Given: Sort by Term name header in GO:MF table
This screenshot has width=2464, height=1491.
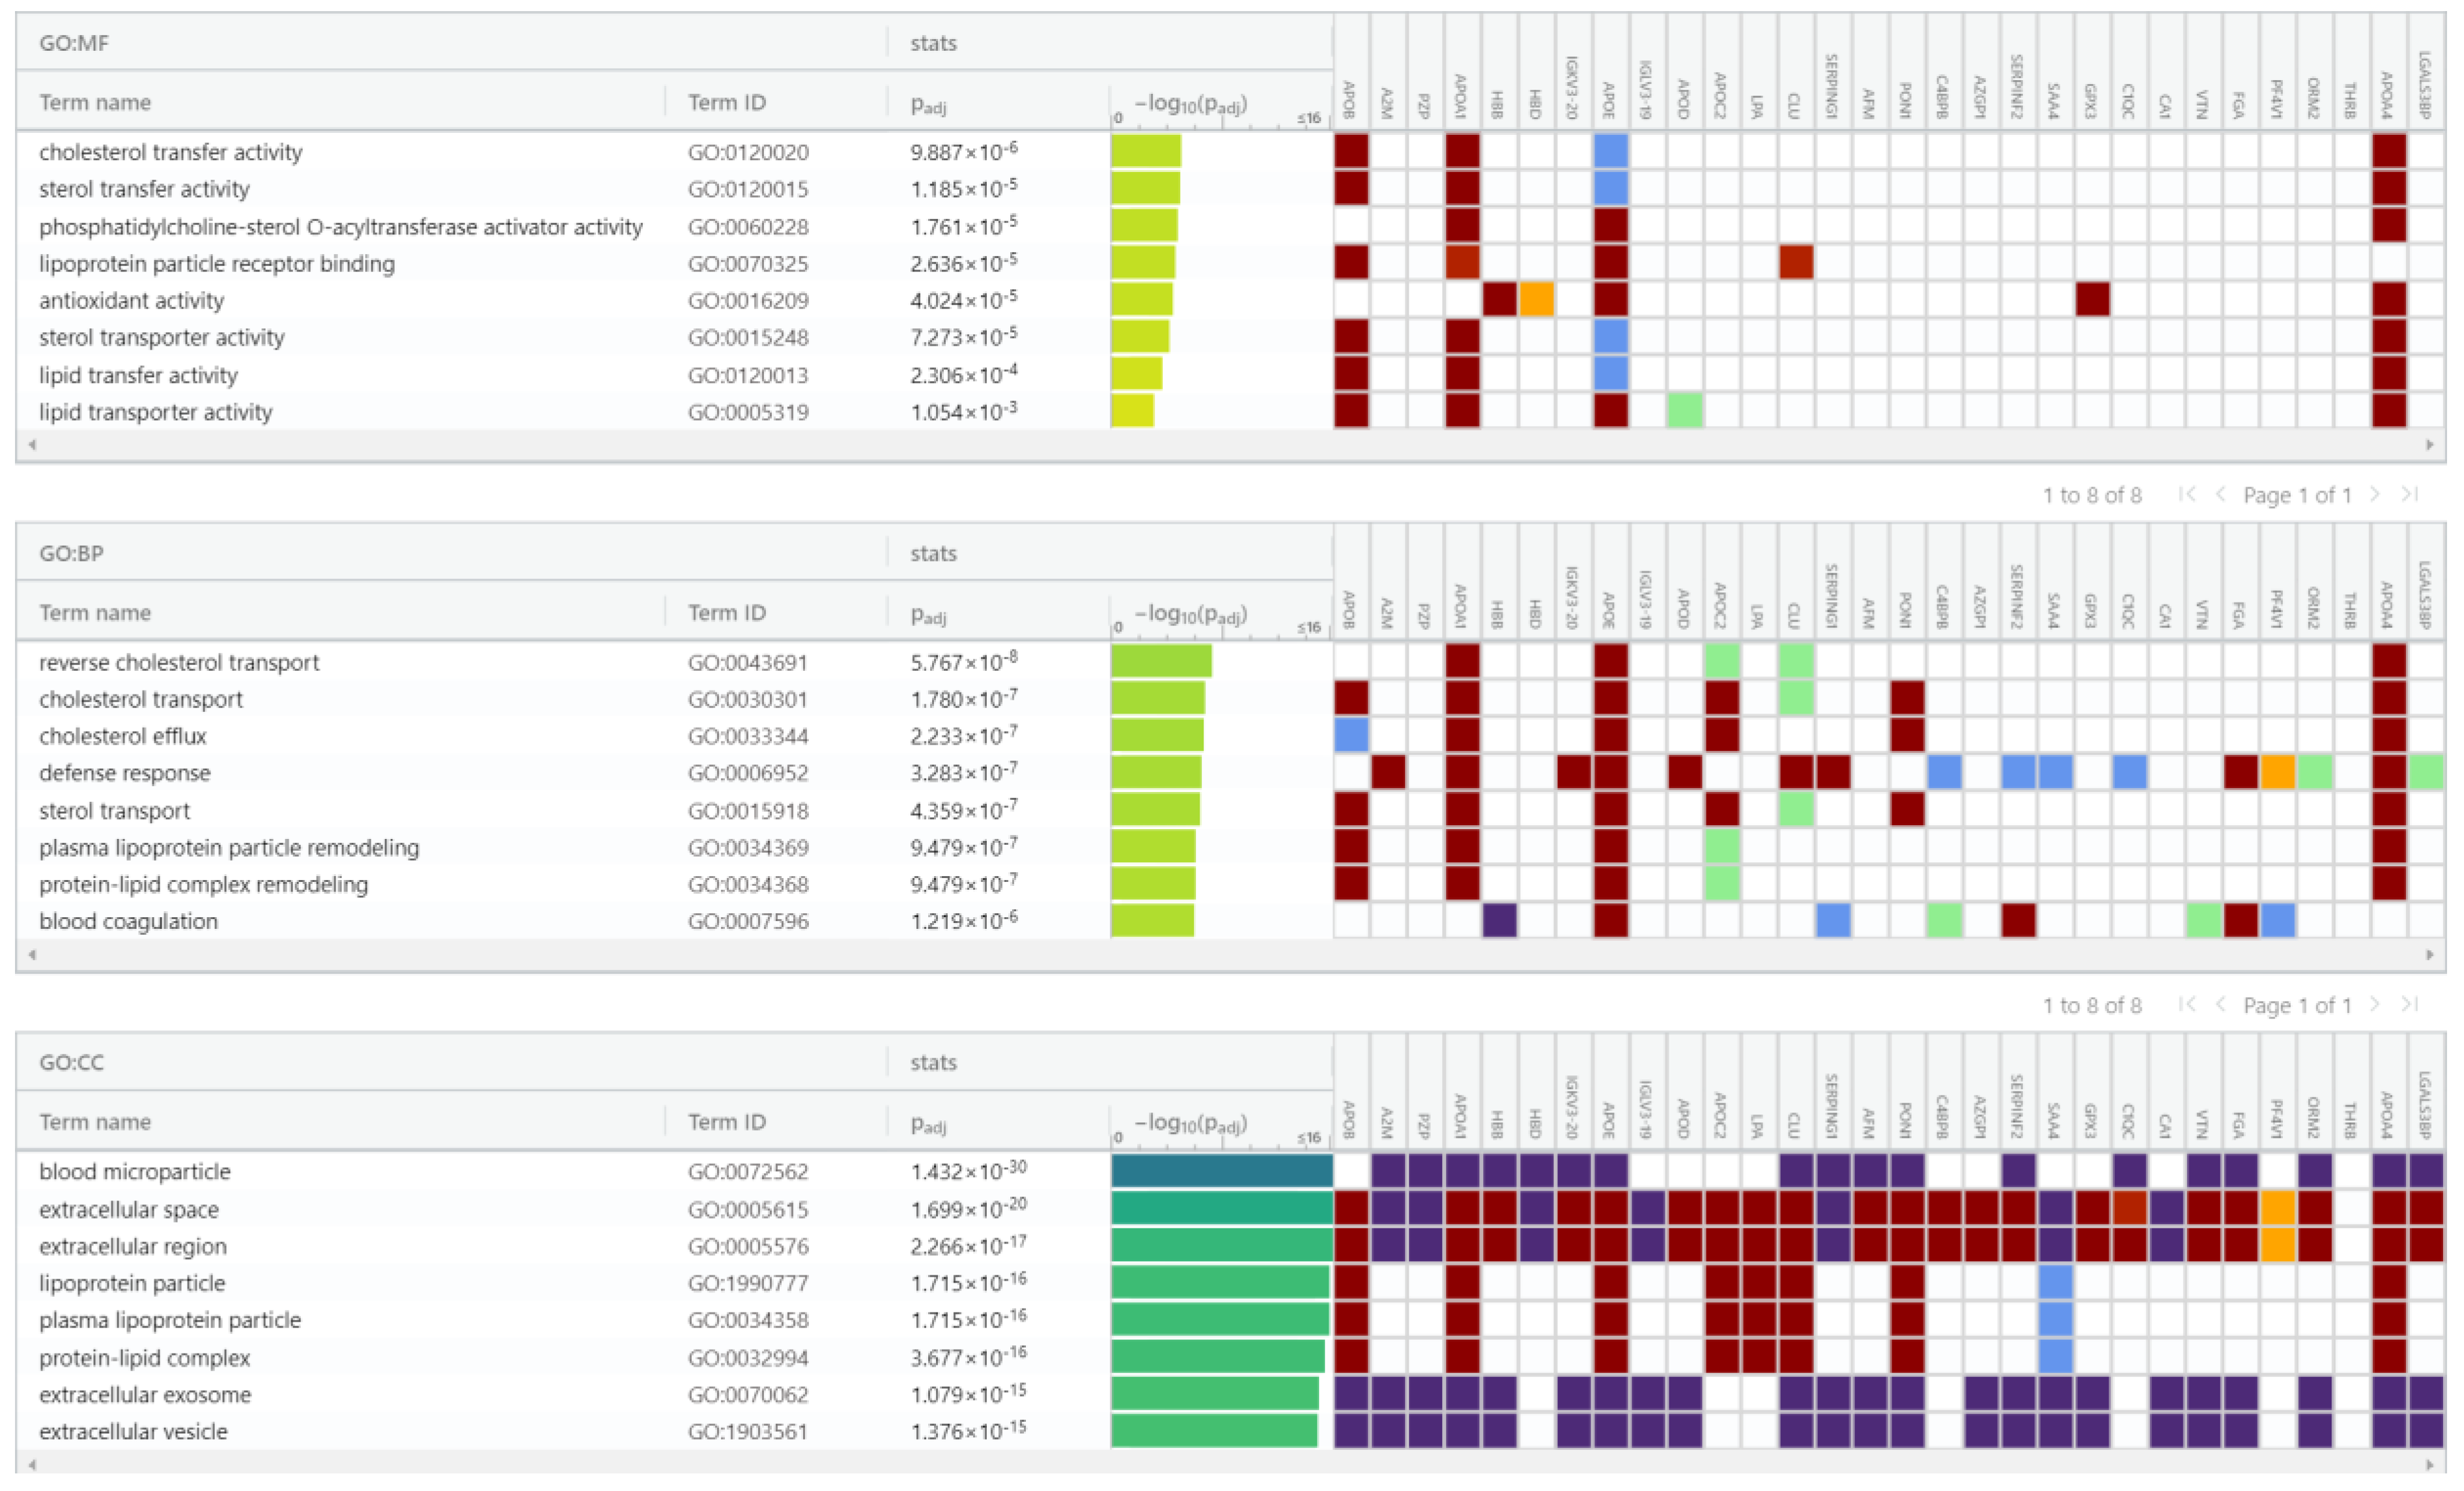Looking at the screenshot, I should tap(95, 102).
